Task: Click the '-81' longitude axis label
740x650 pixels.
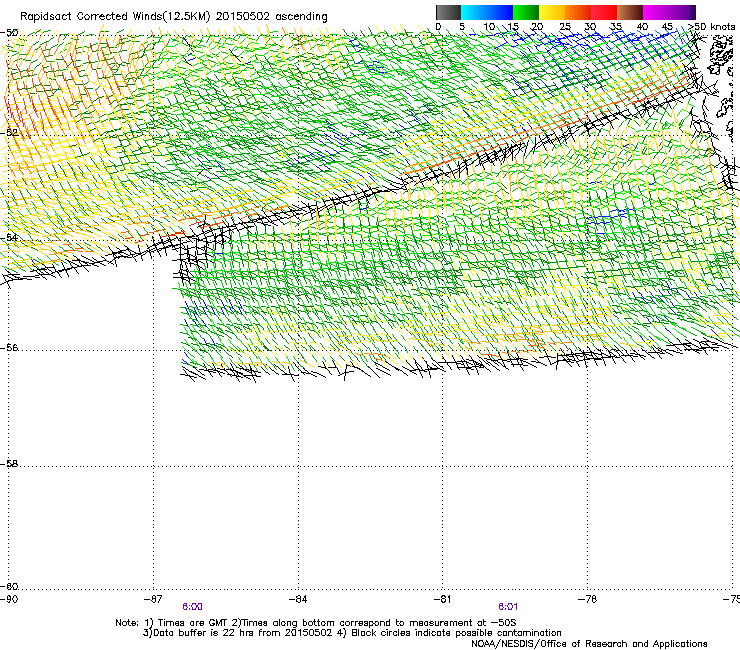Action: (442, 599)
